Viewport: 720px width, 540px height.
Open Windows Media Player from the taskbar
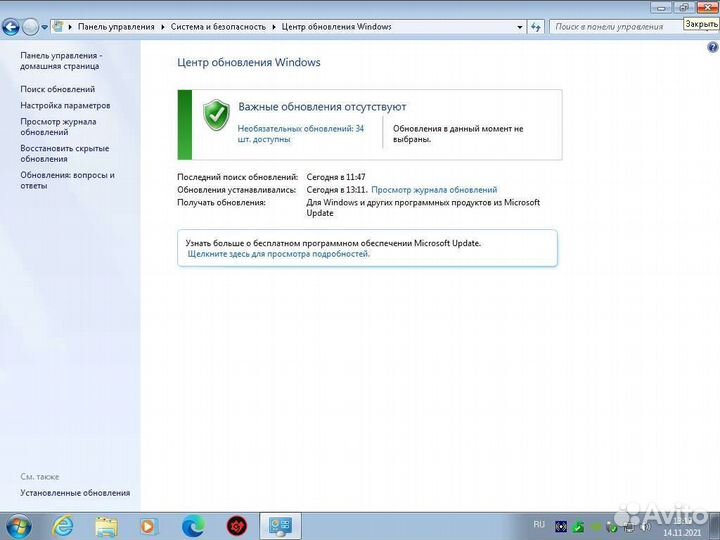(149, 525)
